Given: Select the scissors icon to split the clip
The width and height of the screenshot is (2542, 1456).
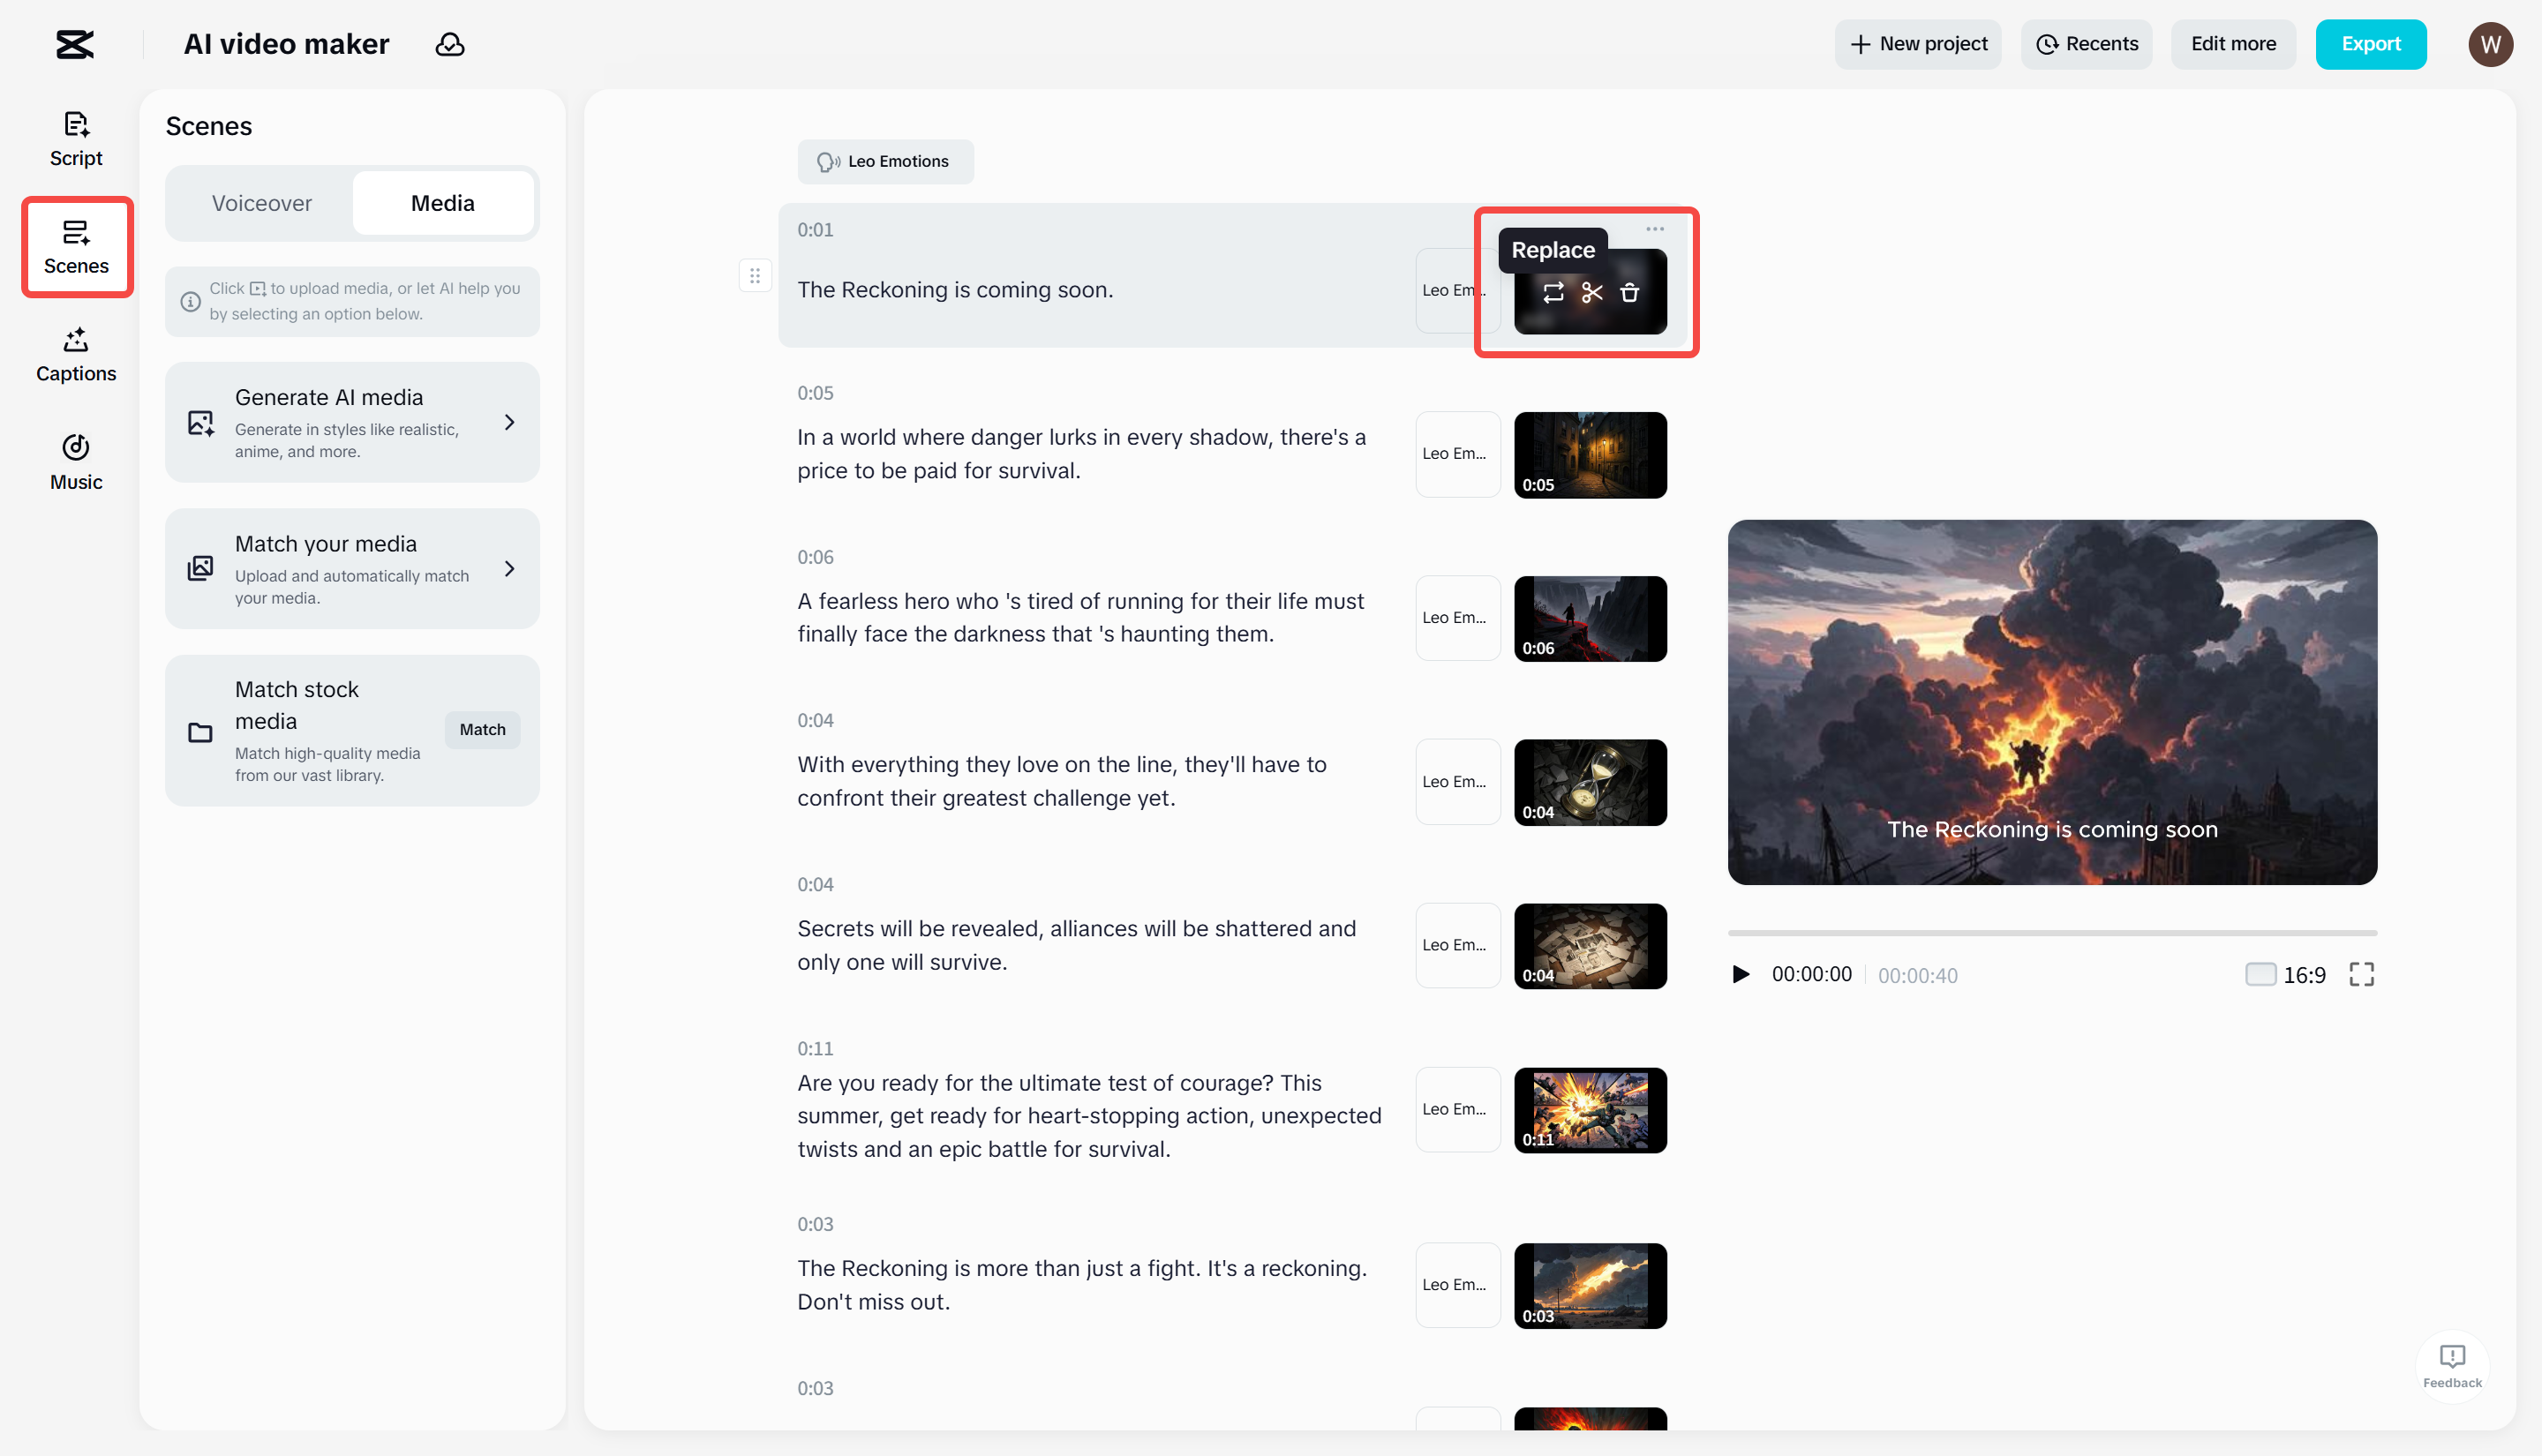Looking at the screenshot, I should [1591, 292].
